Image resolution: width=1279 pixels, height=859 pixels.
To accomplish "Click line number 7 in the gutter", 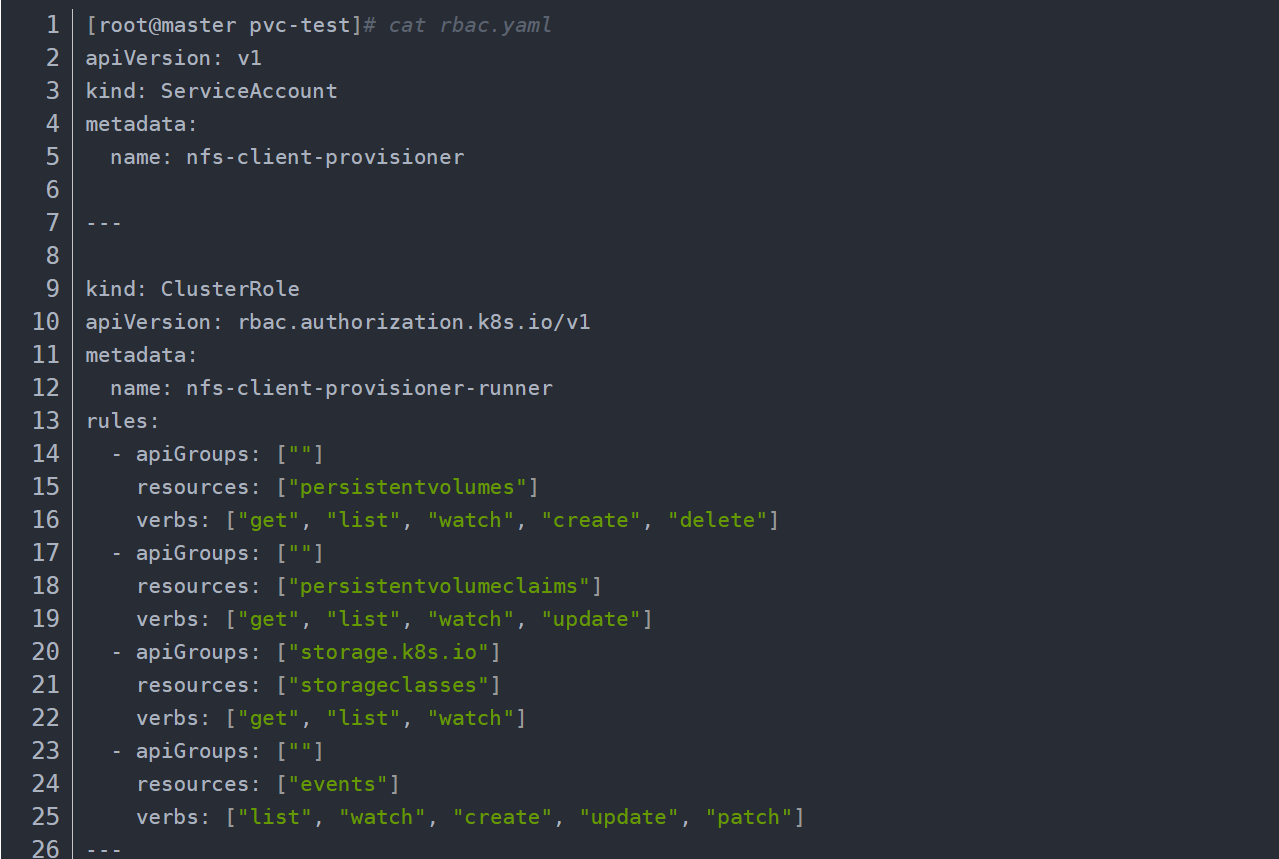I will [52, 223].
